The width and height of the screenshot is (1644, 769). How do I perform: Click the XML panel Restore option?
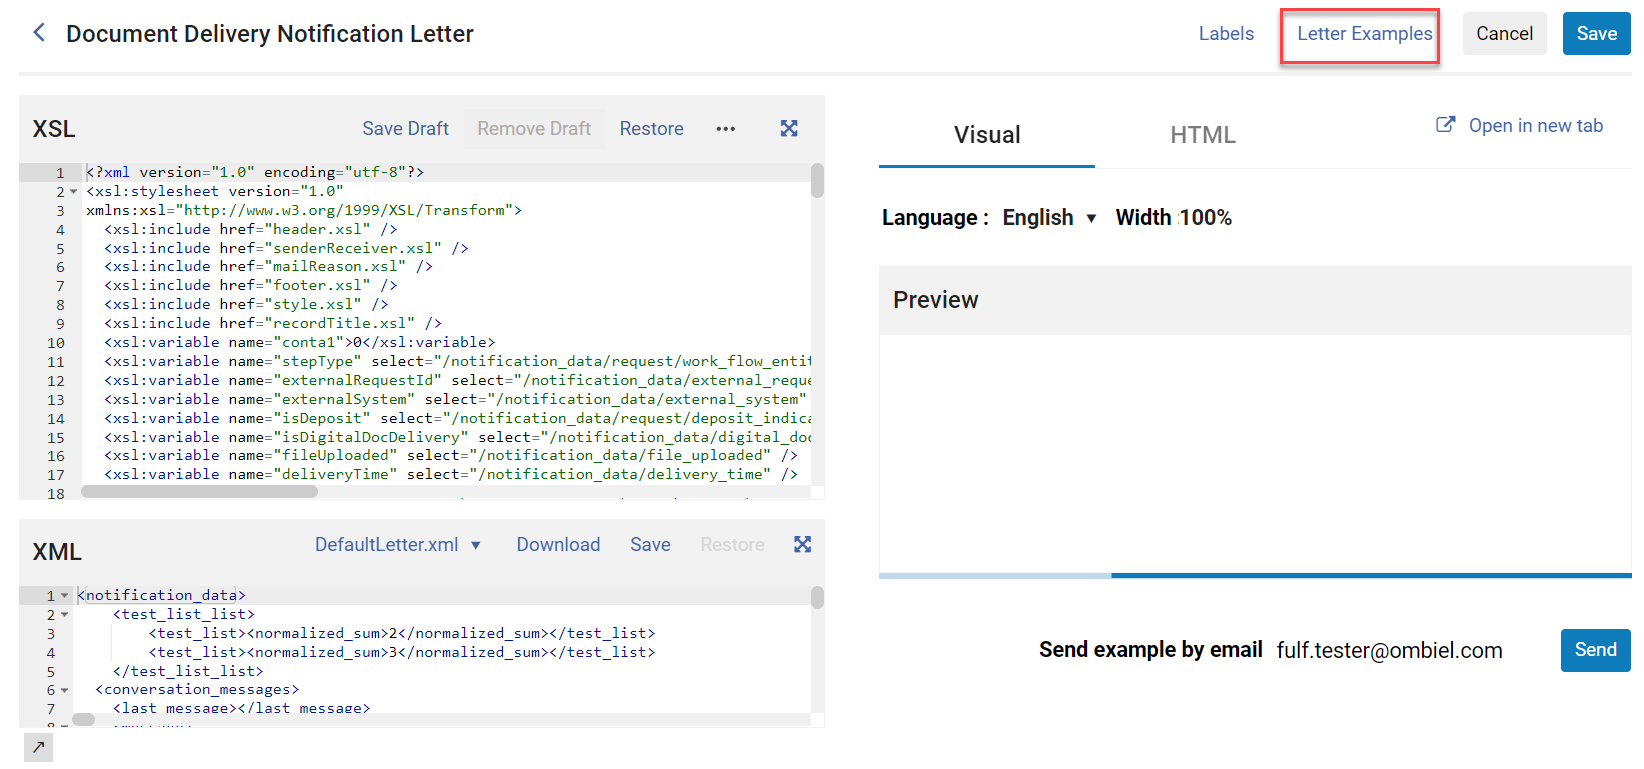(x=732, y=545)
